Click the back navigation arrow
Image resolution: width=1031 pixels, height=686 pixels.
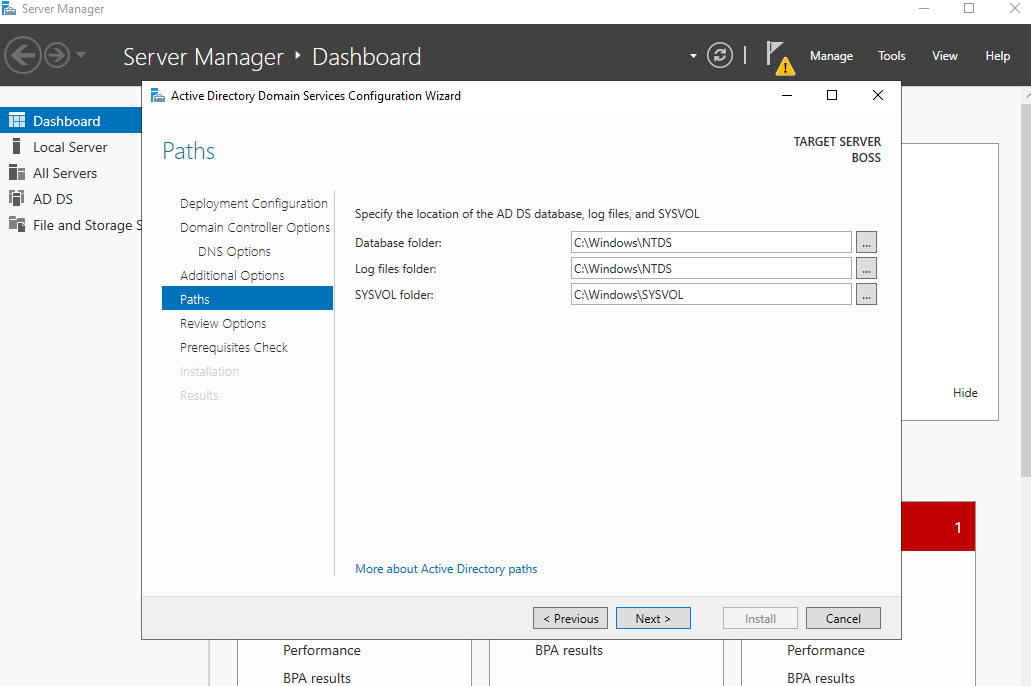pyautogui.click(x=23, y=55)
